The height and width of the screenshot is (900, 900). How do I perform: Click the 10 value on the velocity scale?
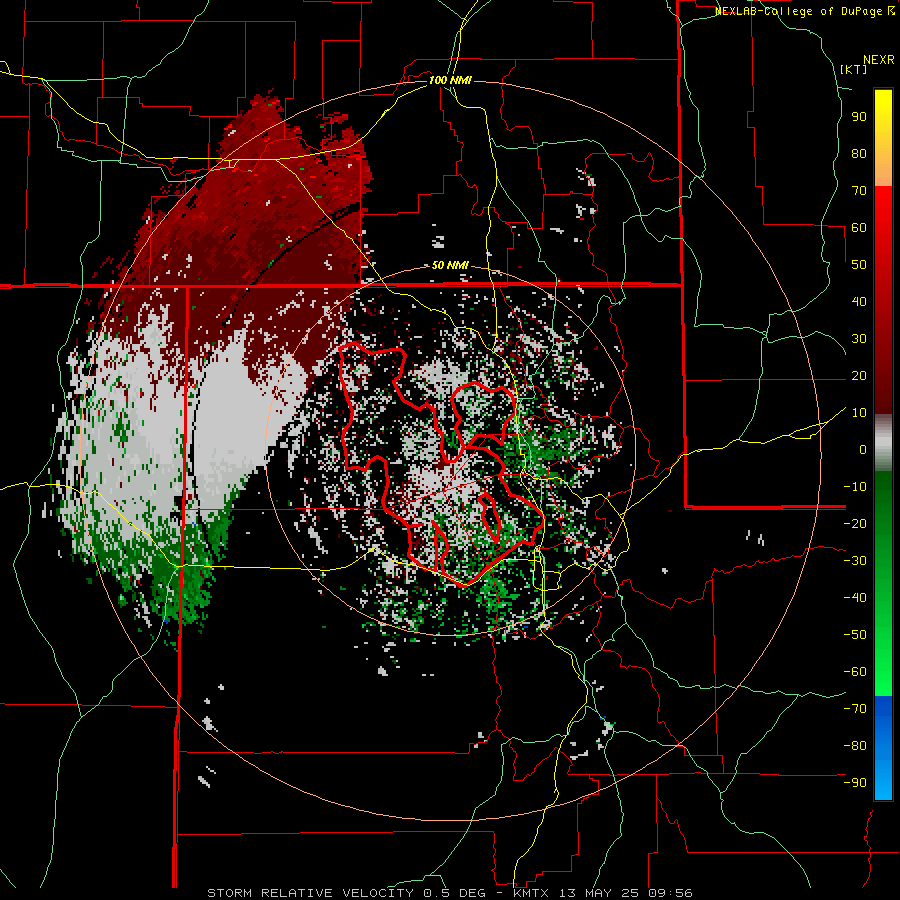859,413
